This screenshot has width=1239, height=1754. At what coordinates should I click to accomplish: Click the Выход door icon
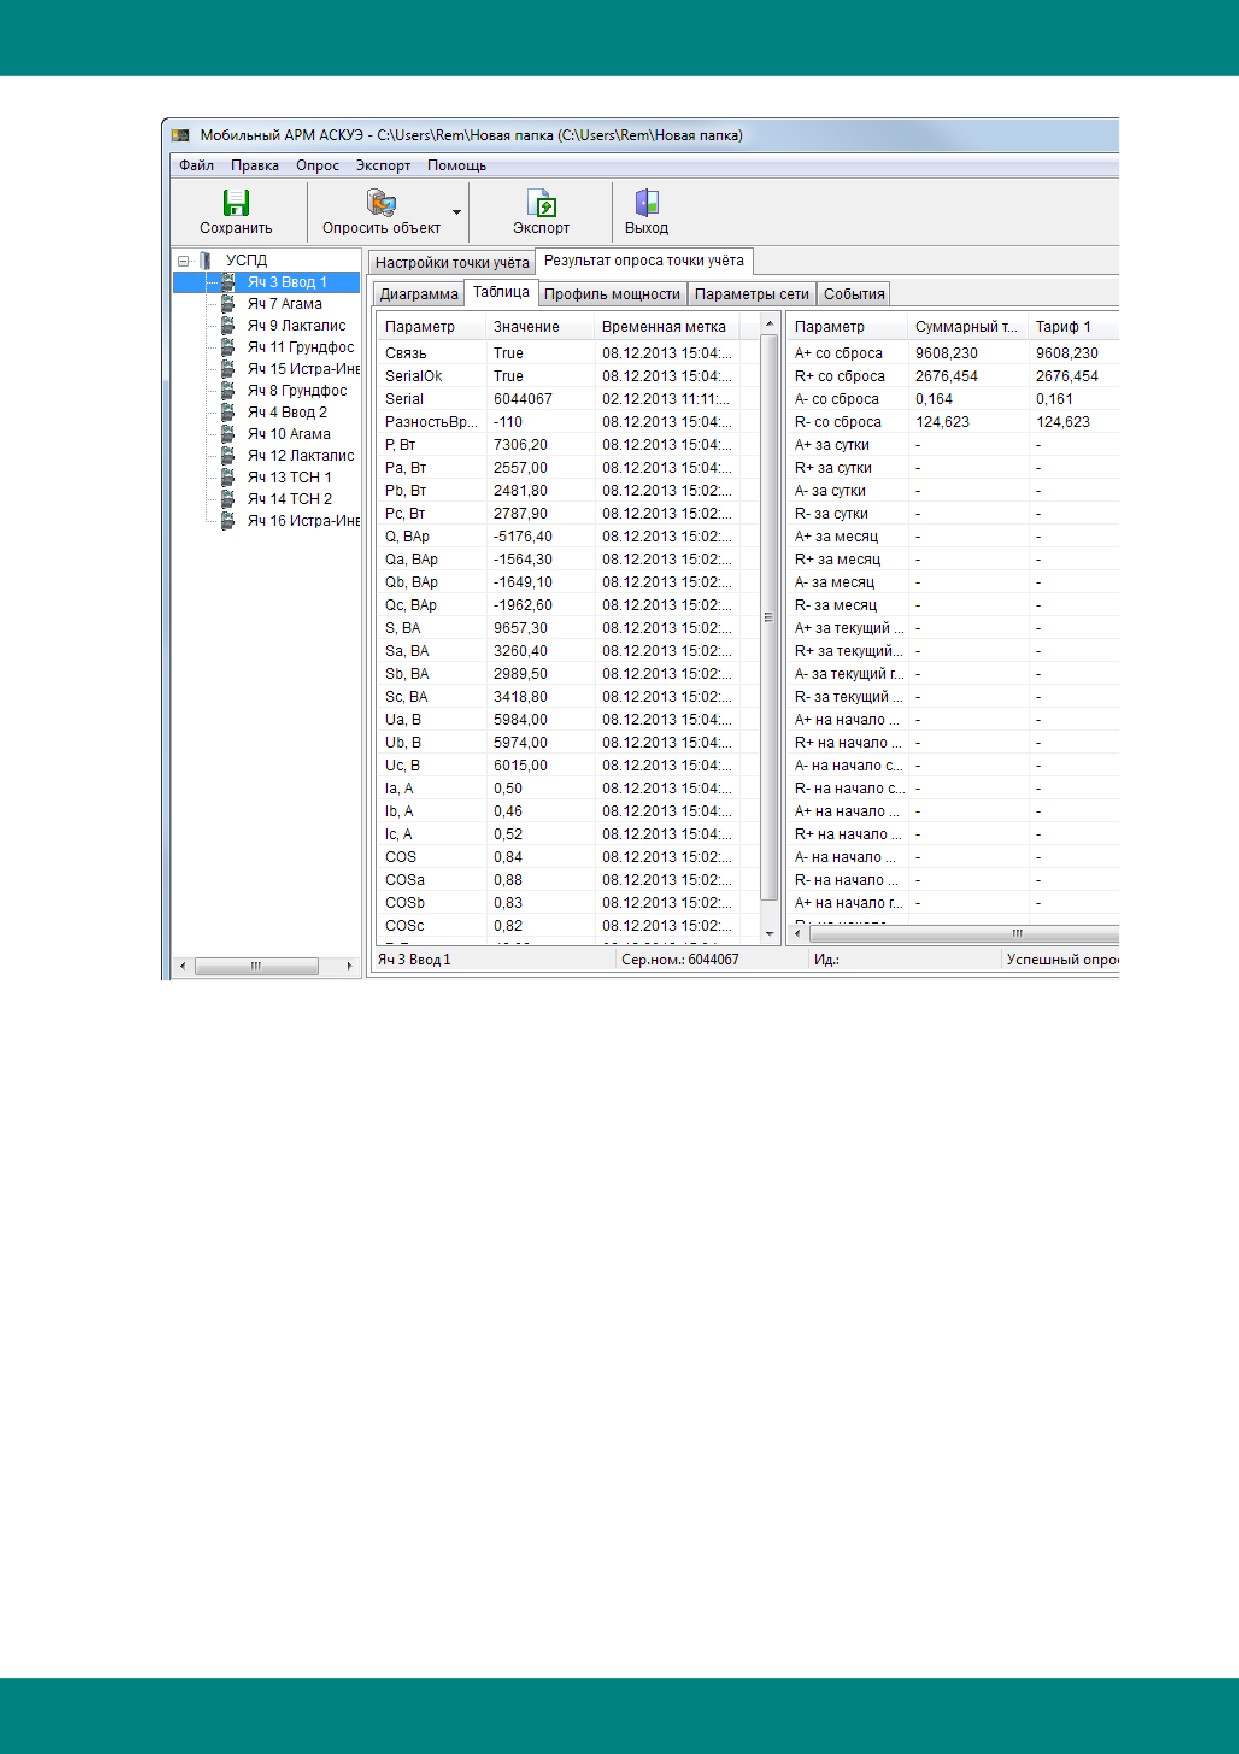pos(647,203)
